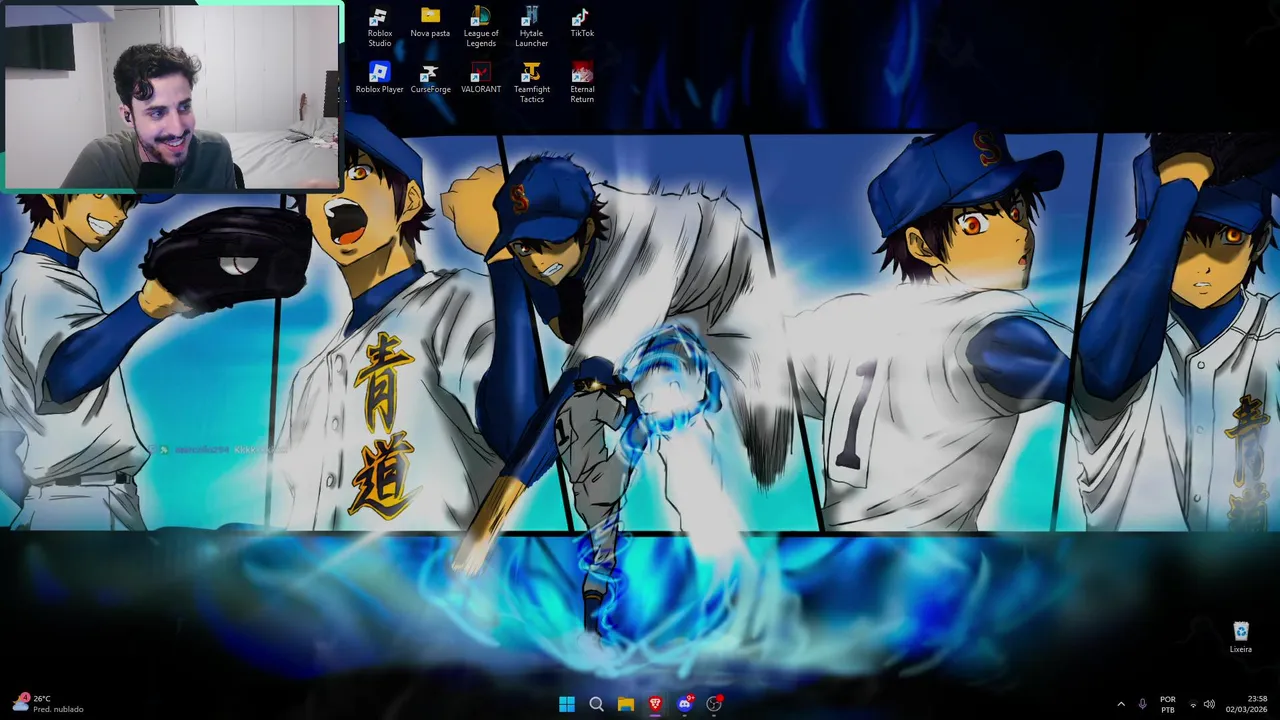The height and width of the screenshot is (720, 1280).
Task: Launch VALORANT from the desktop
Action: coord(481,78)
